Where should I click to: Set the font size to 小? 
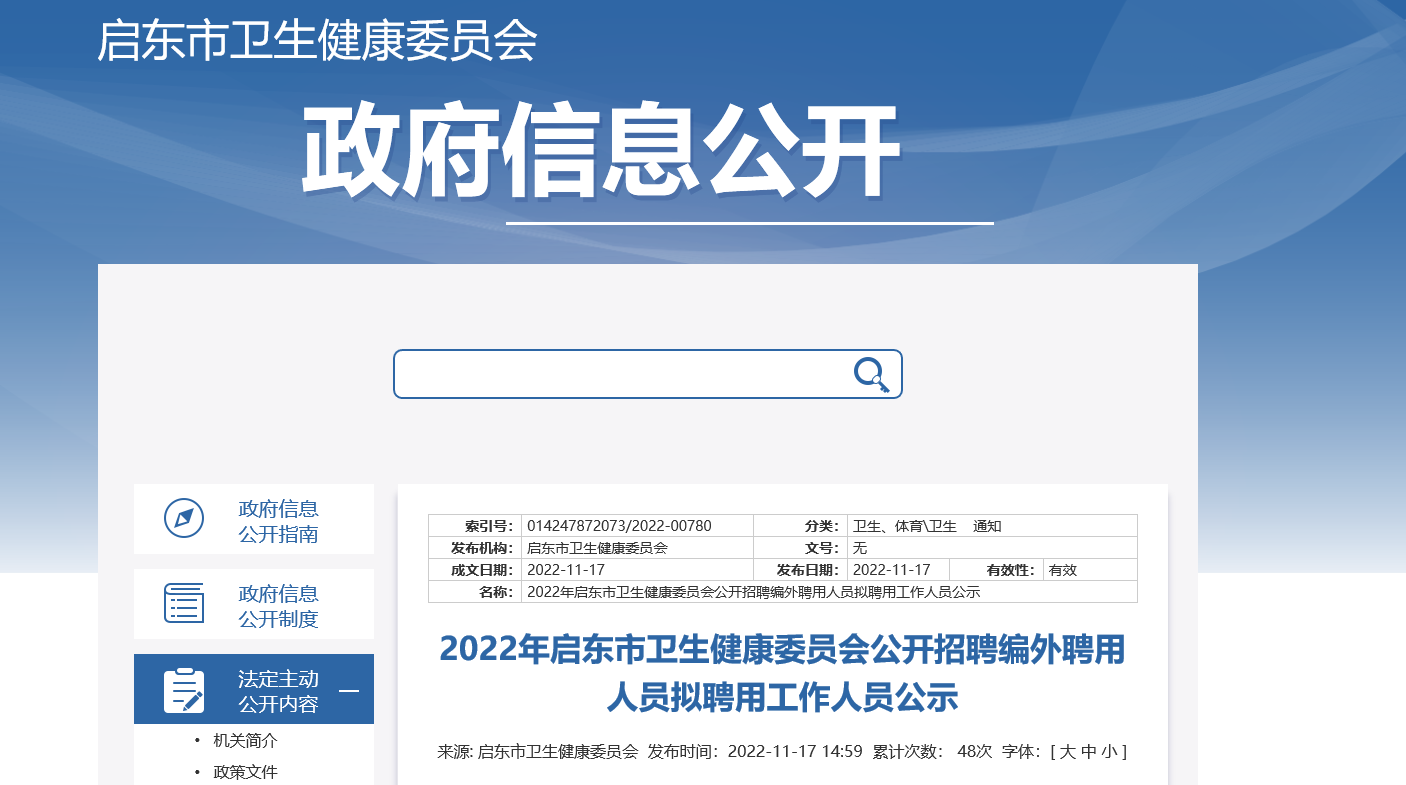(x=1110, y=752)
